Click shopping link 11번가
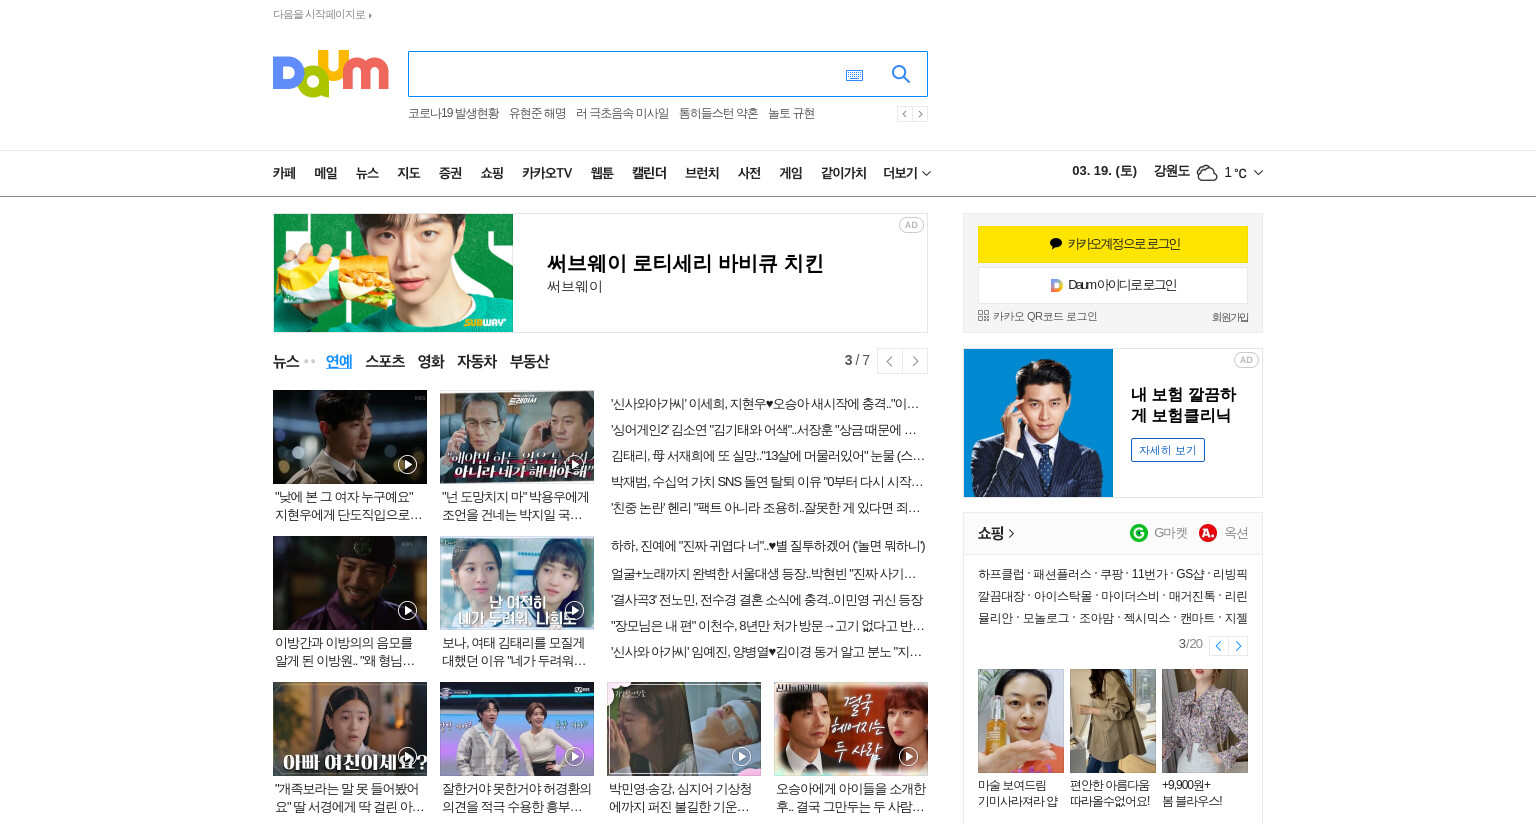 point(1149,574)
